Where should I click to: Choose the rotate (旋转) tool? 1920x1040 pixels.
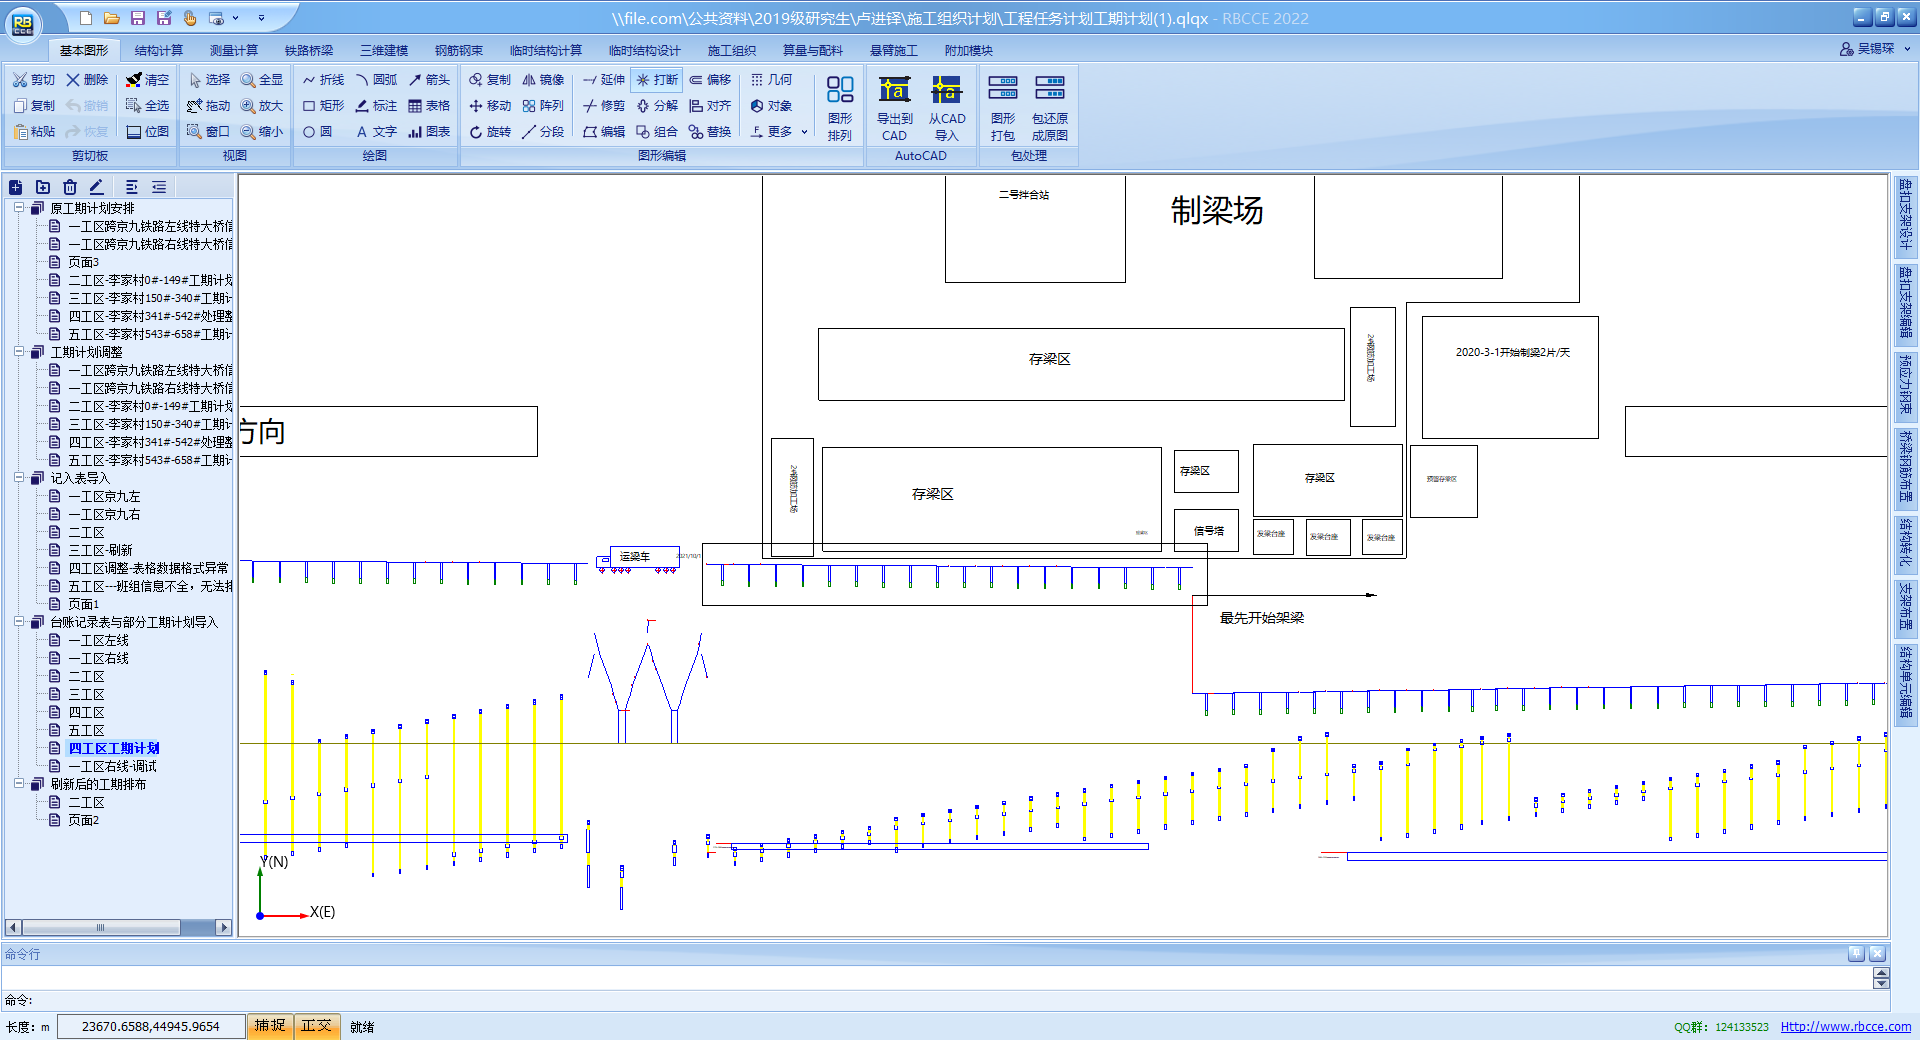click(x=490, y=132)
